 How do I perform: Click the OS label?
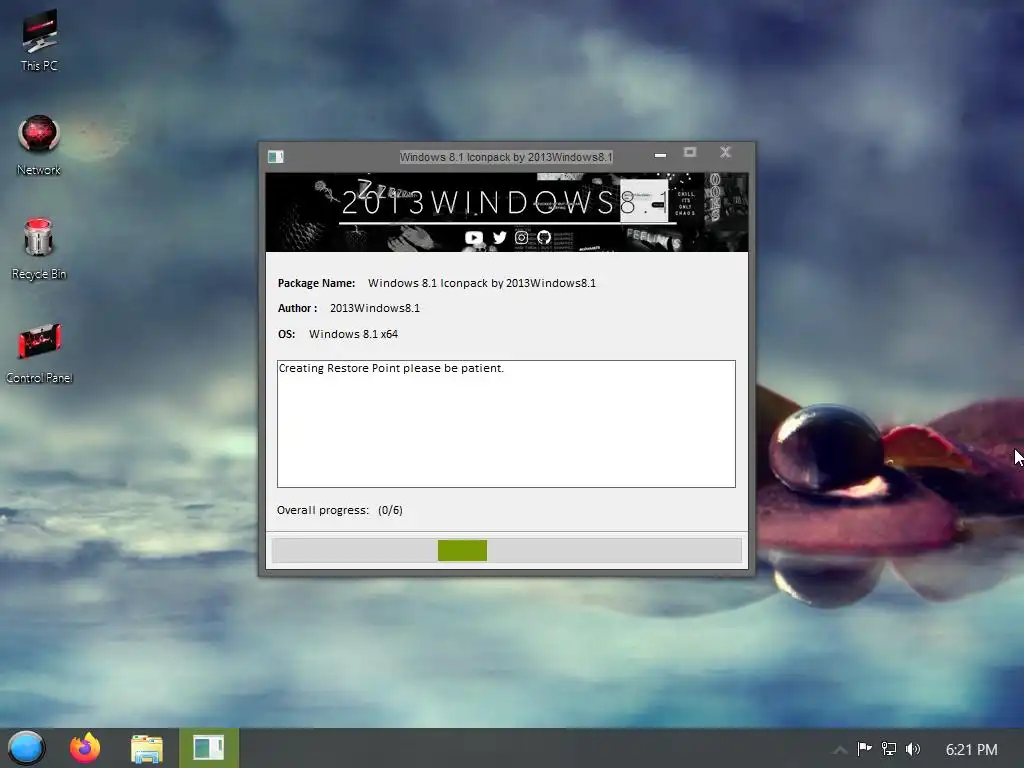(x=286, y=334)
